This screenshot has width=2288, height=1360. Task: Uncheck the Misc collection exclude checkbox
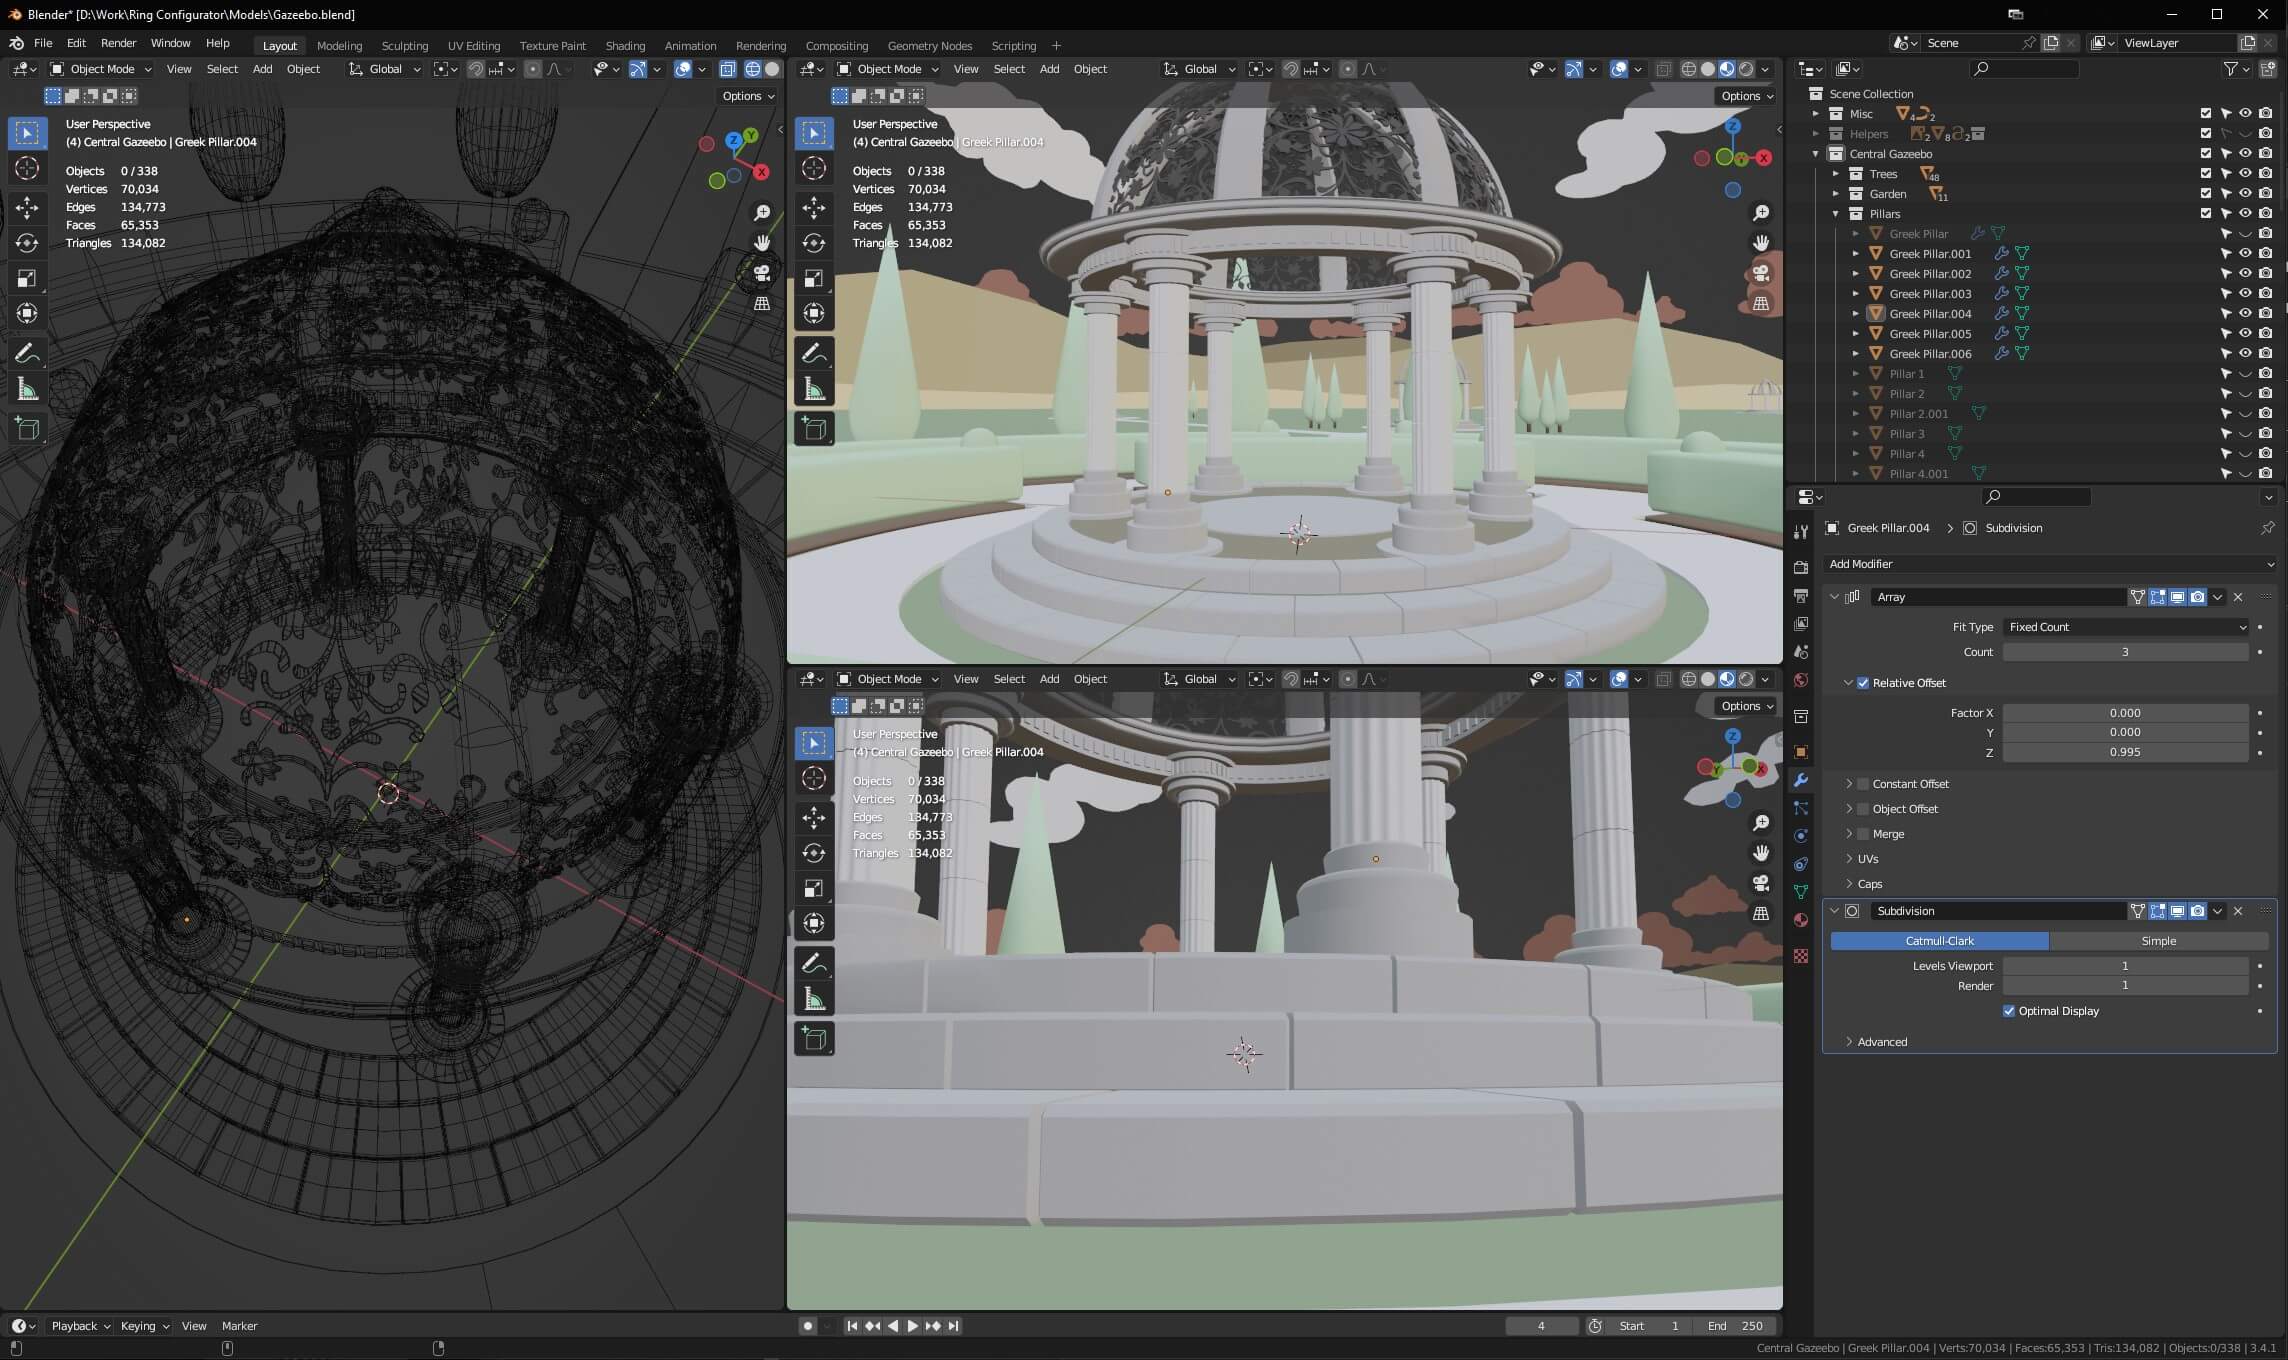pos(2206,113)
